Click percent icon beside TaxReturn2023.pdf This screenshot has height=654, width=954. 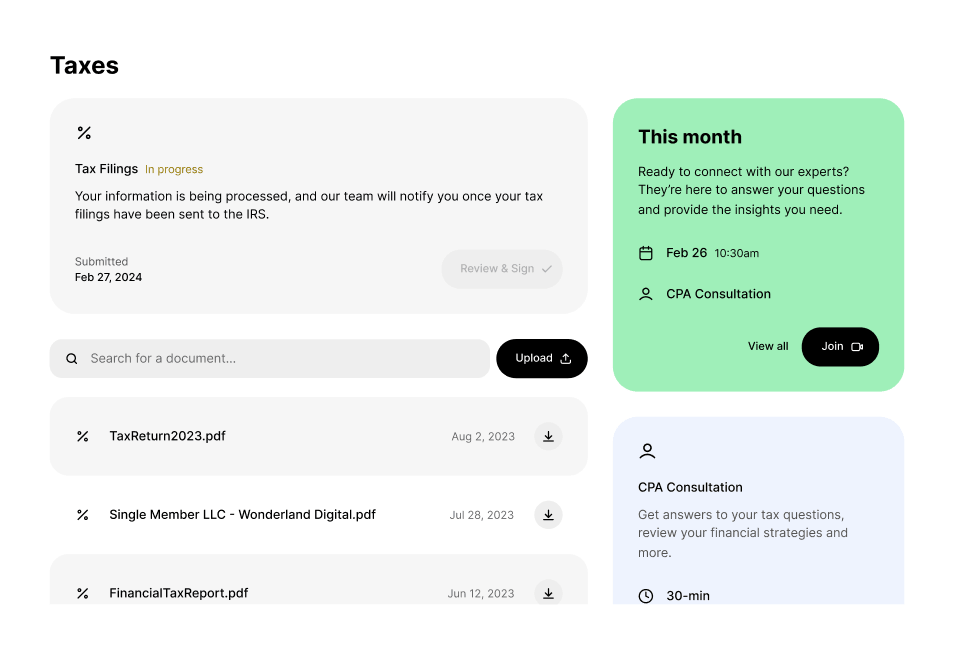83,436
